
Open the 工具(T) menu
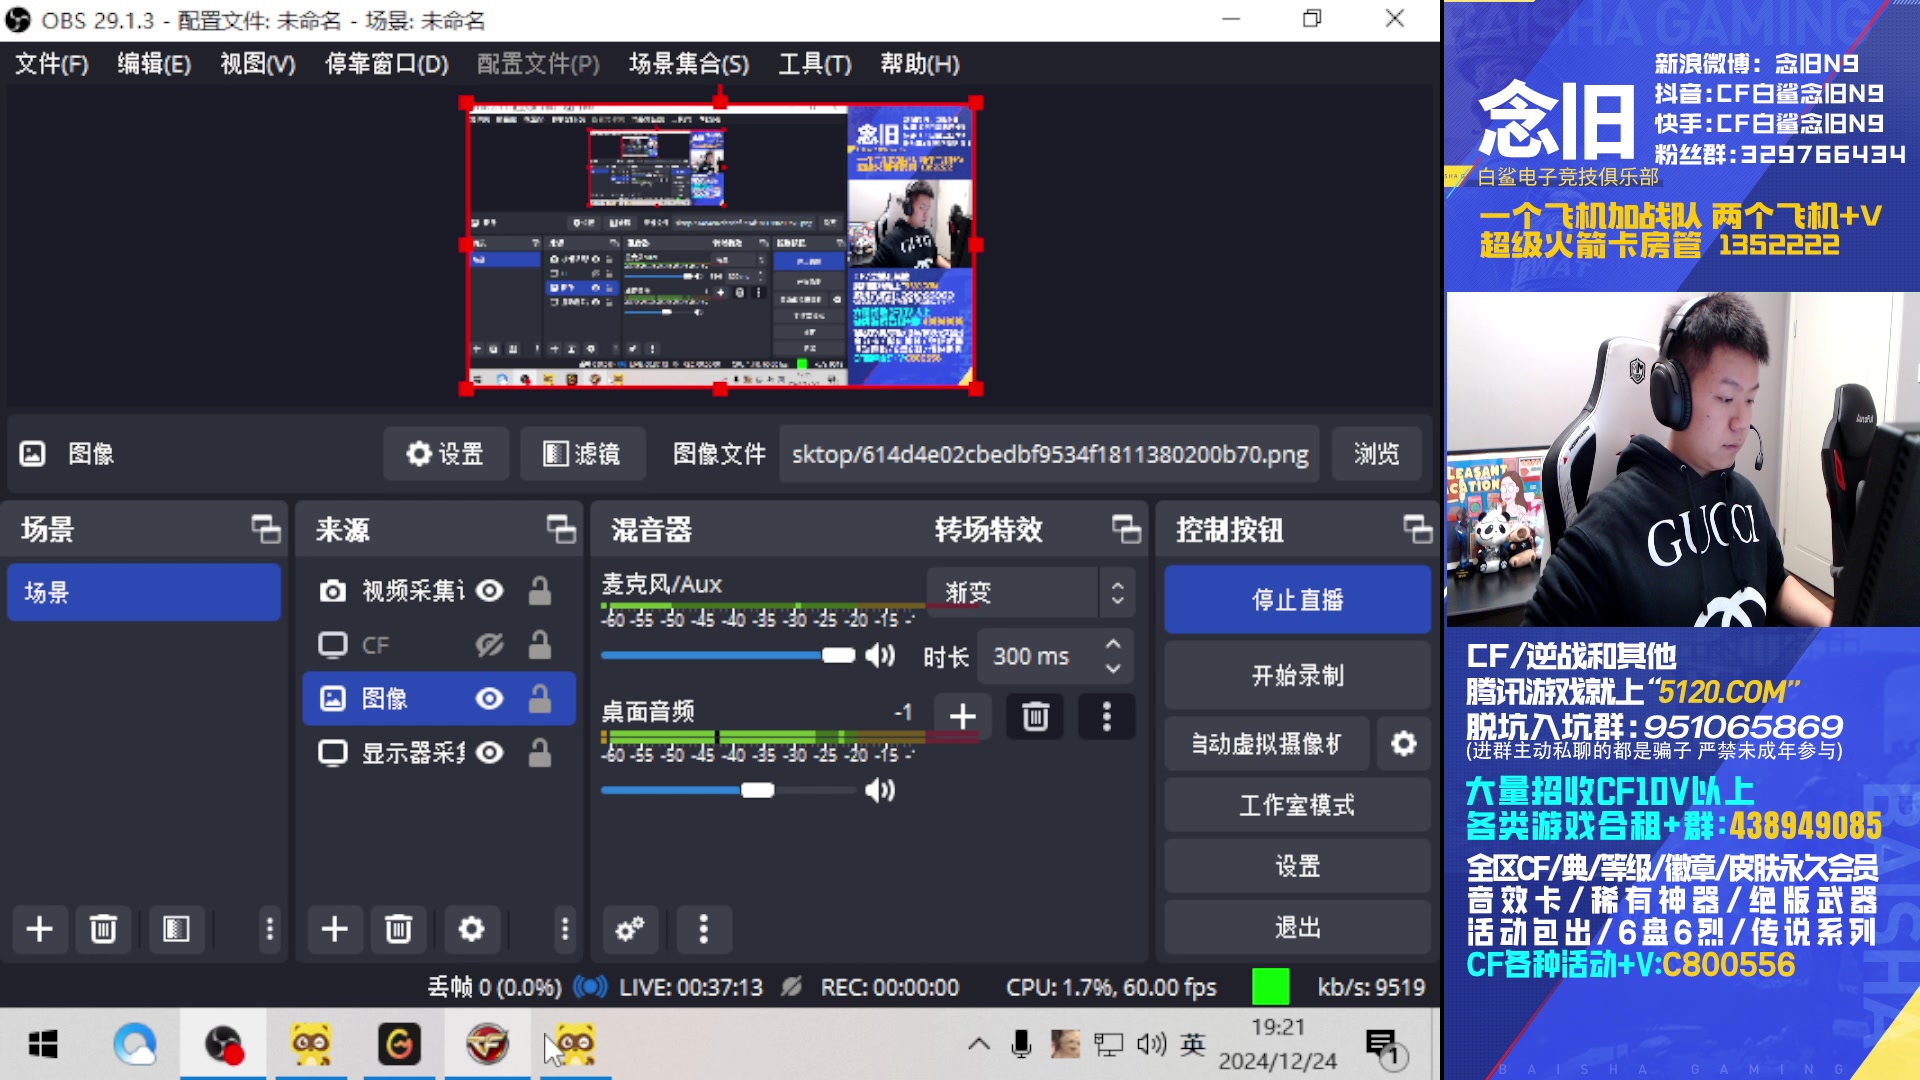click(815, 64)
